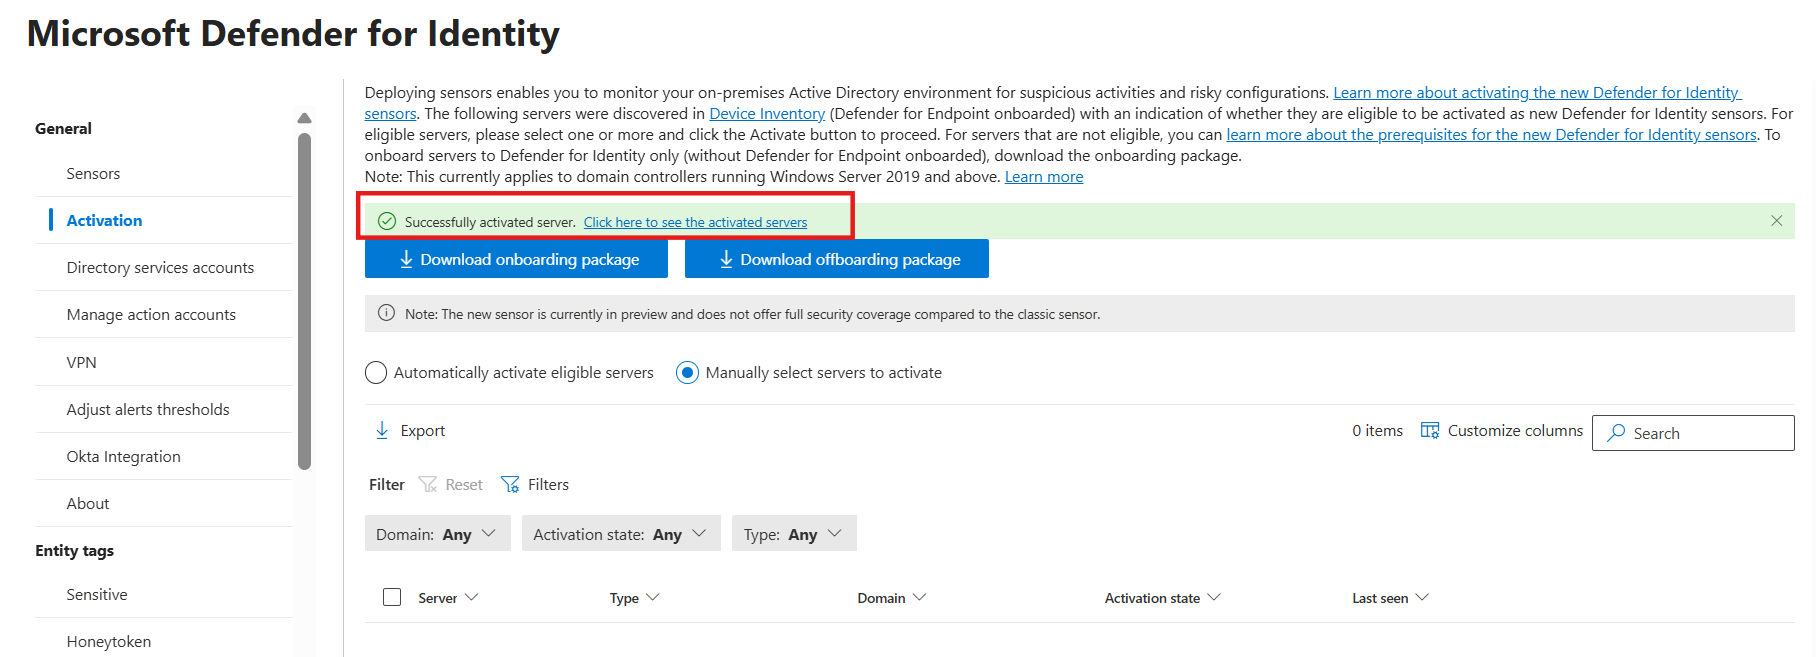1816x657 pixels.
Task: Click the info icon beside preview note
Action: coord(386,313)
